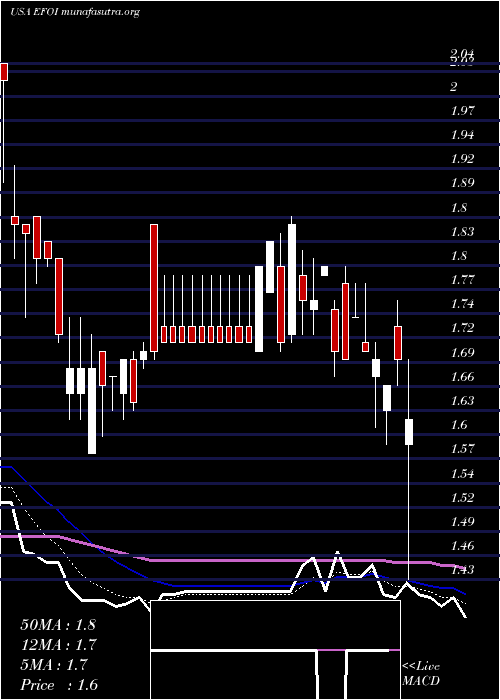The height and width of the screenshot is (700, 500).
Task: Click the 1.54 price axis label
Action: click(x=462, y=474)
